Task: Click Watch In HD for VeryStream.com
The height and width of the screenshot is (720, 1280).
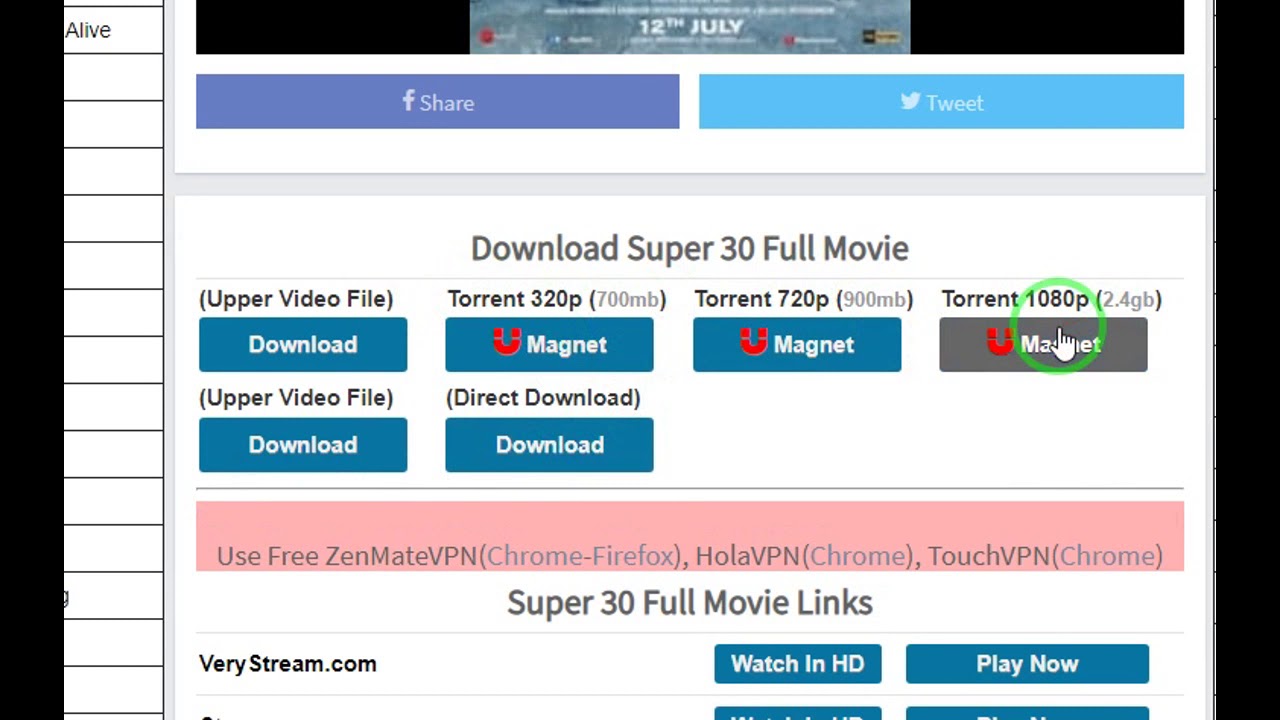Action: coord(798,664)
